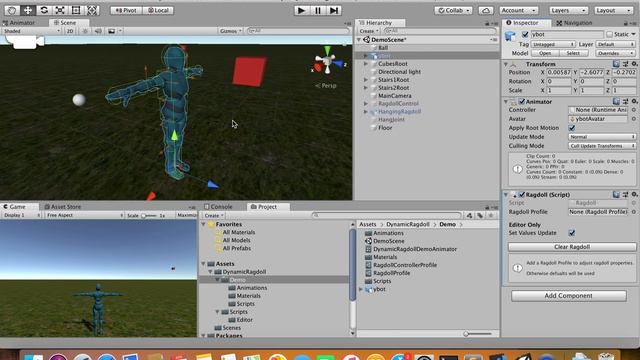
Task: Expand Stairs1Root in Hierarchy
Action: click(366, 80)
